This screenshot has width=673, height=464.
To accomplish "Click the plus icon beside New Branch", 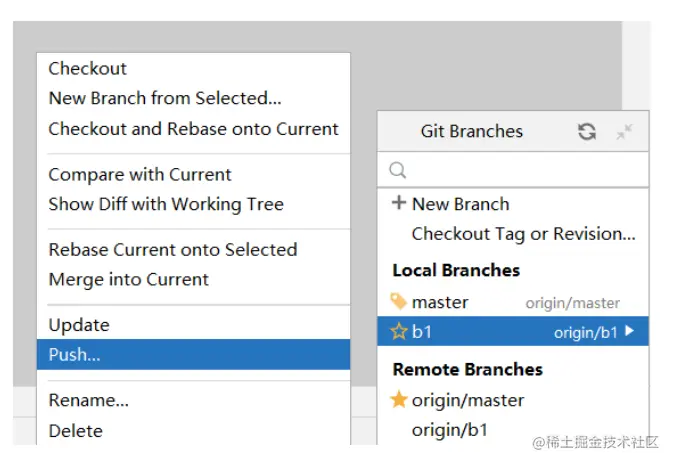I will coord(399,203).
